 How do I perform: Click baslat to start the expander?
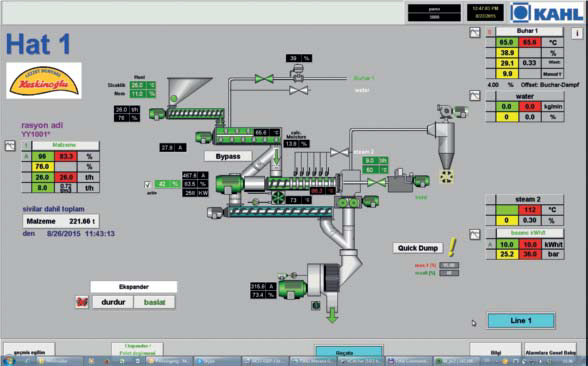point(154,302)
